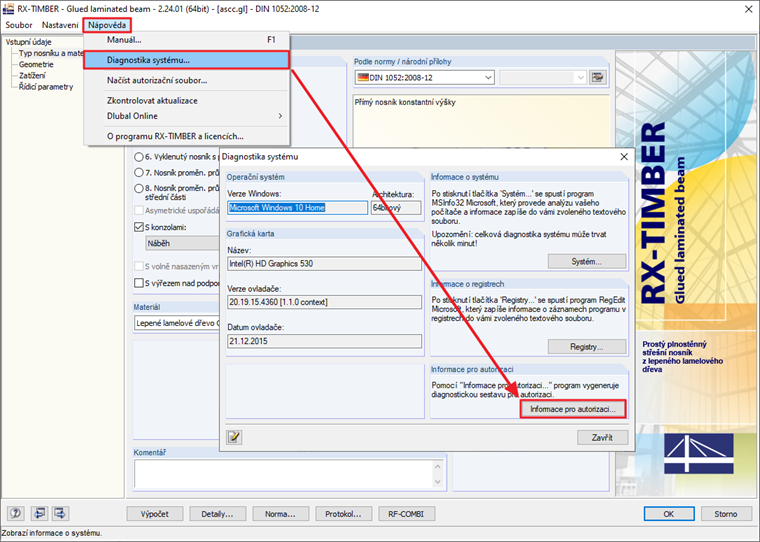Screen dimensions: 760x542
Task: Open the Nastavení menu
Action: point(60,25)
